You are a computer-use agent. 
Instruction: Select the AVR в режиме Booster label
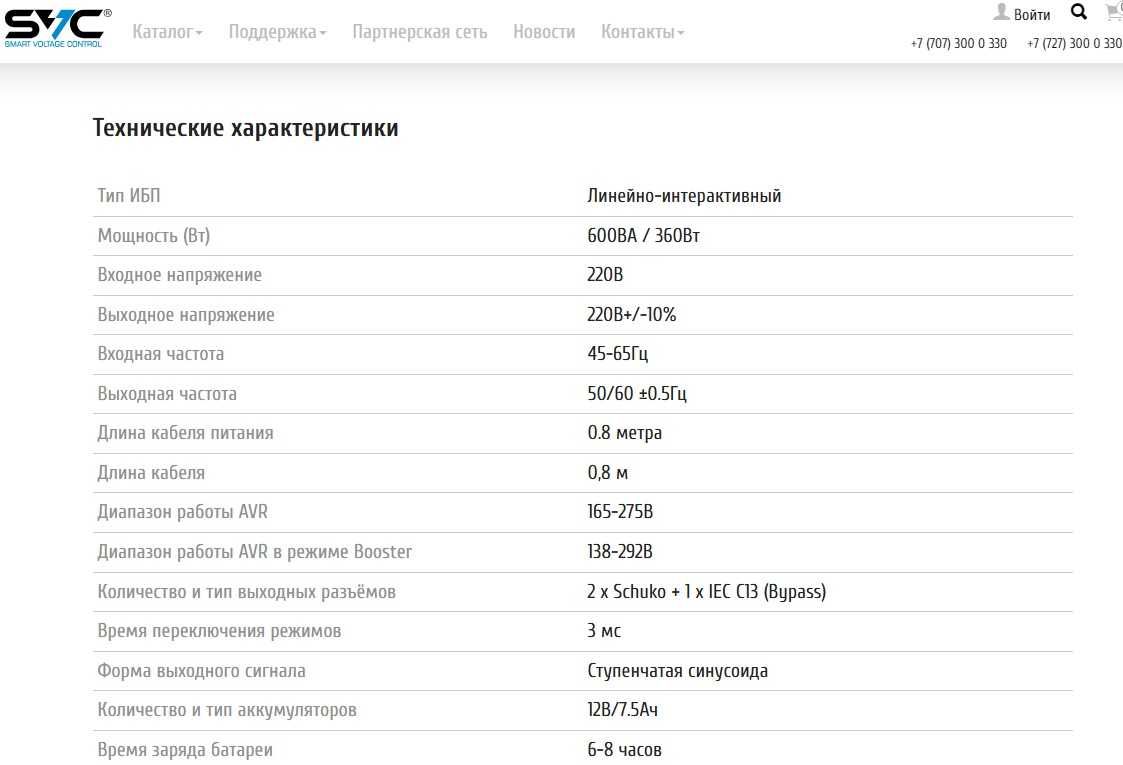point(255,552)
